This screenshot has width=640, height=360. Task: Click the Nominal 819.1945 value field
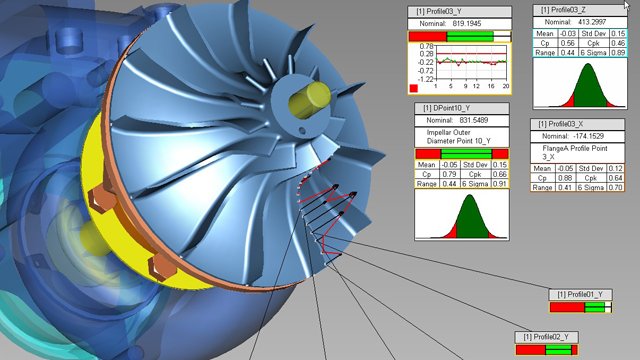[459, 24]
